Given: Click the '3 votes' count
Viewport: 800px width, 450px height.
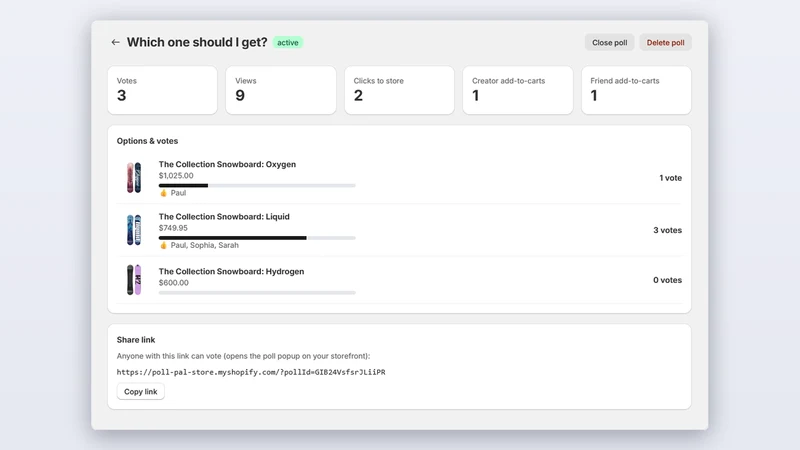Looking at the screenshot, I should [x=667, y=230].
